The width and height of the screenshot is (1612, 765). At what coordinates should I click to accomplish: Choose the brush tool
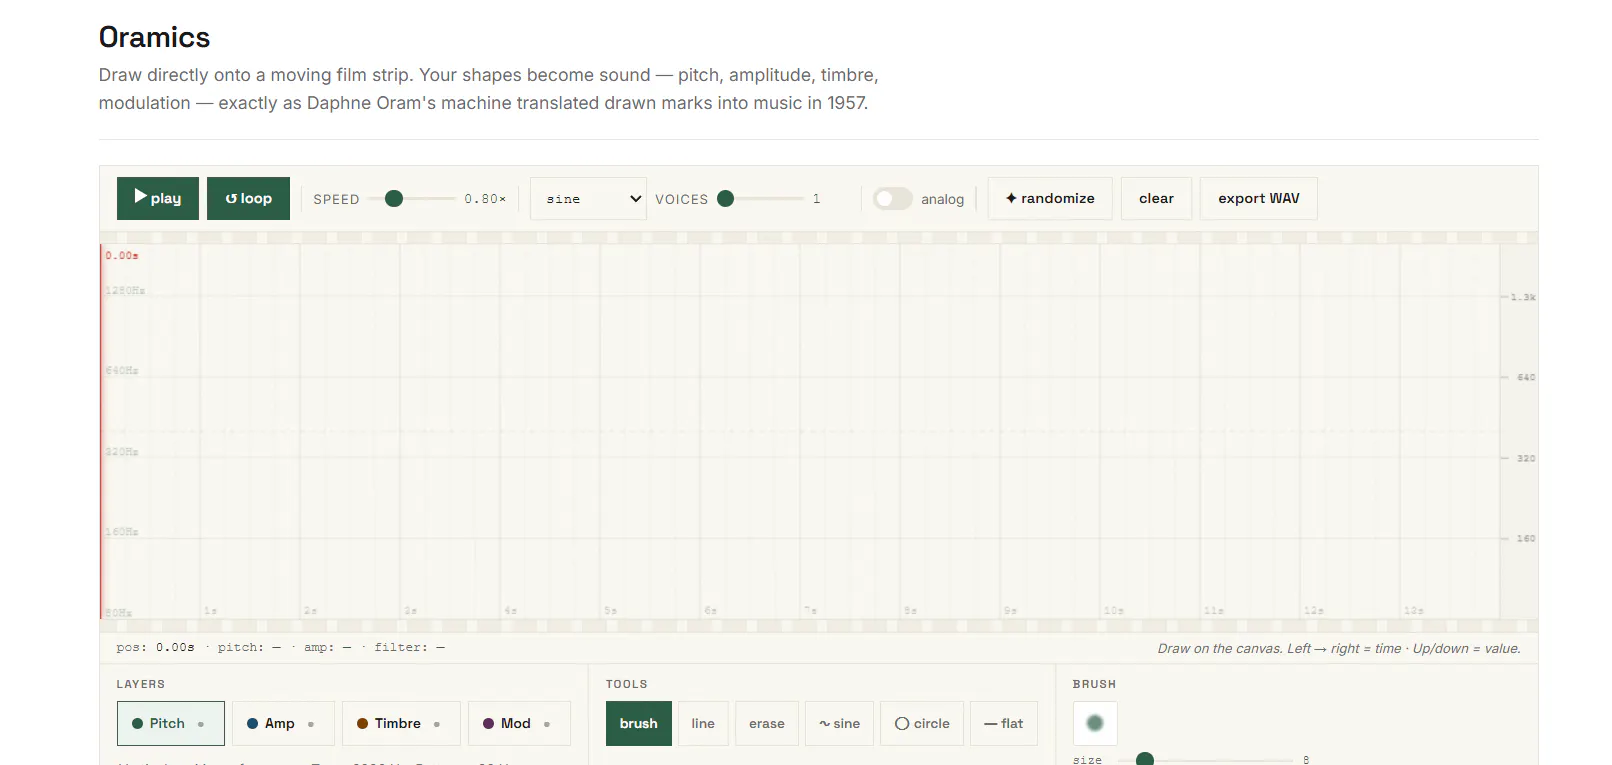tap(639, 724)
